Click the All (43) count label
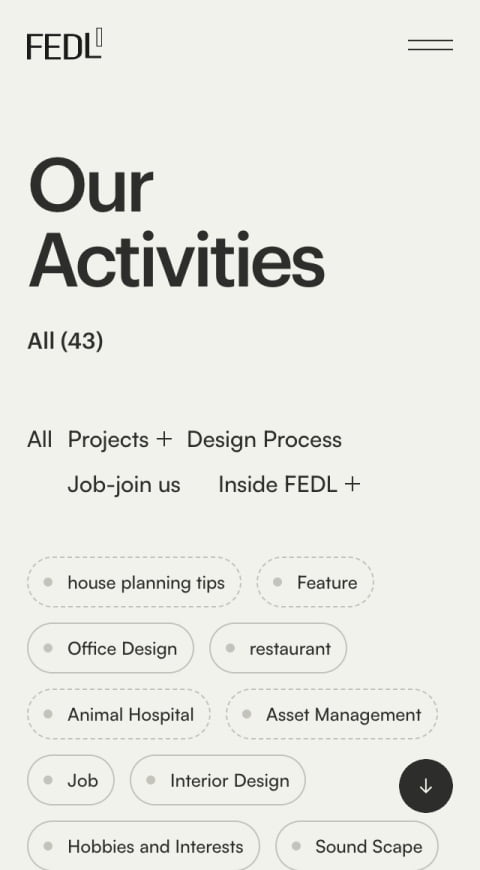This screenshot has width=480, height=870. pyautogui.click(x=65, y=341)
